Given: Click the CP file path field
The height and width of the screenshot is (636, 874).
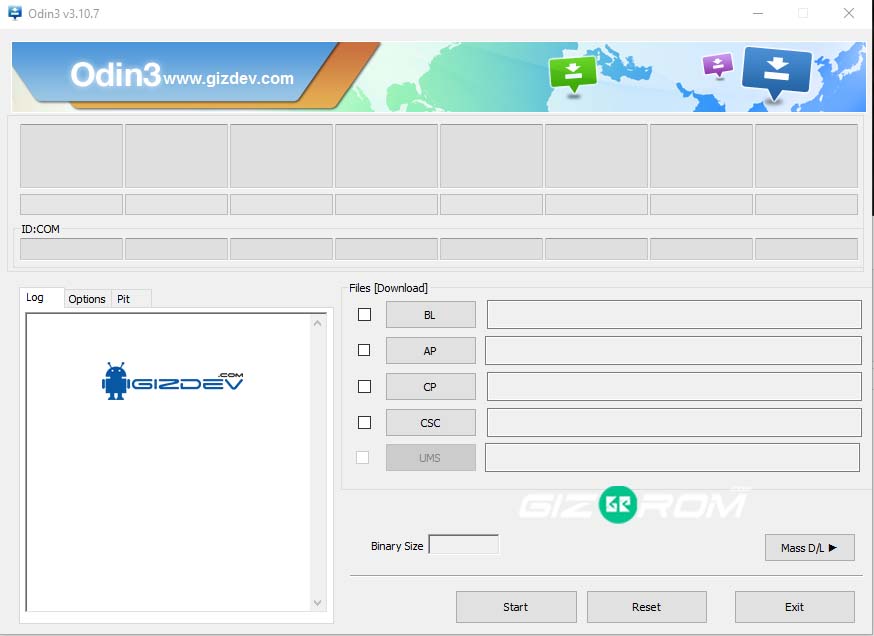Looking at the screenshot, I should 674,387.
